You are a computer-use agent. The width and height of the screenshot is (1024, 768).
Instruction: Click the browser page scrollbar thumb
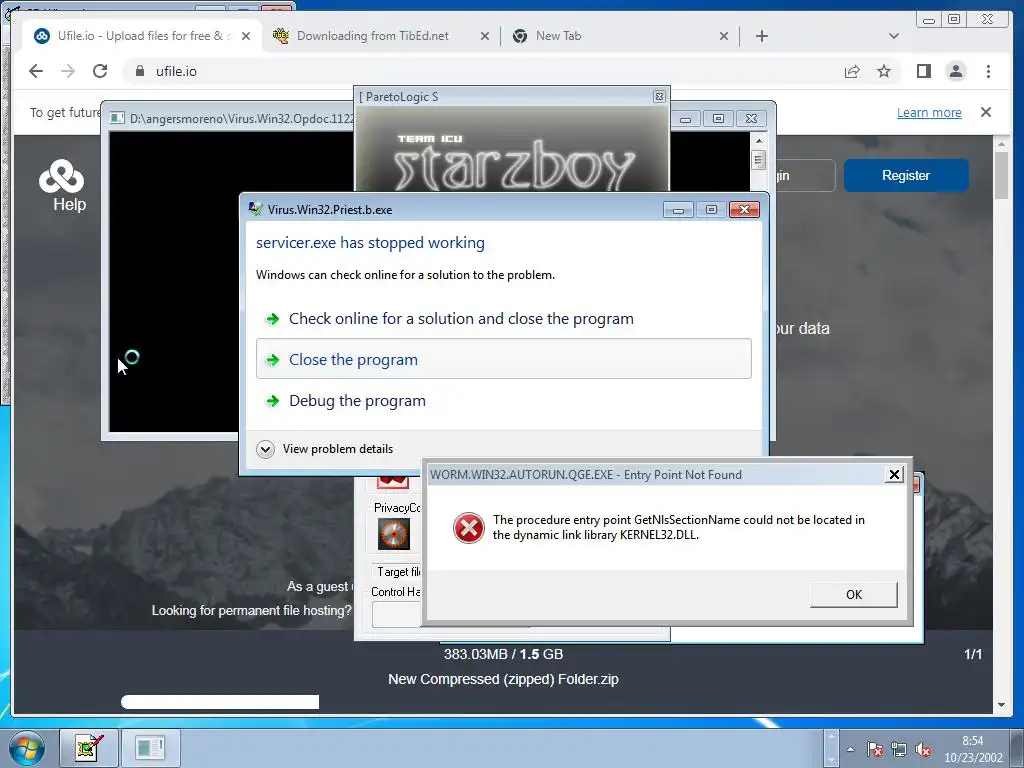(1001, 175)
